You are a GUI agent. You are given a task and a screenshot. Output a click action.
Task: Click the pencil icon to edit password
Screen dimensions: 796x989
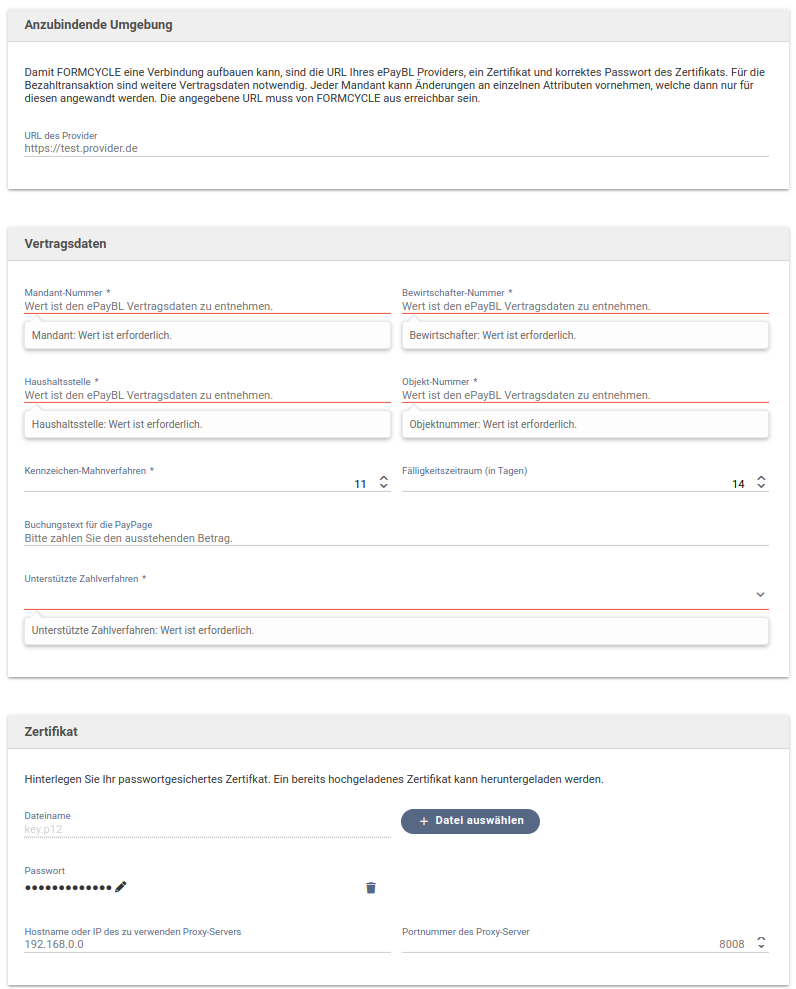pyautogui.click(x=121, y=886)
